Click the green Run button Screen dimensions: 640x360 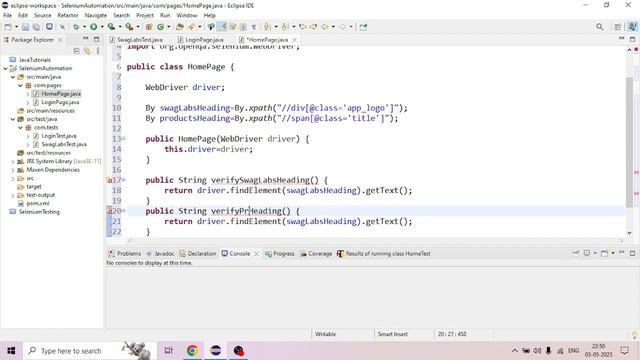[x=93, y=27]
